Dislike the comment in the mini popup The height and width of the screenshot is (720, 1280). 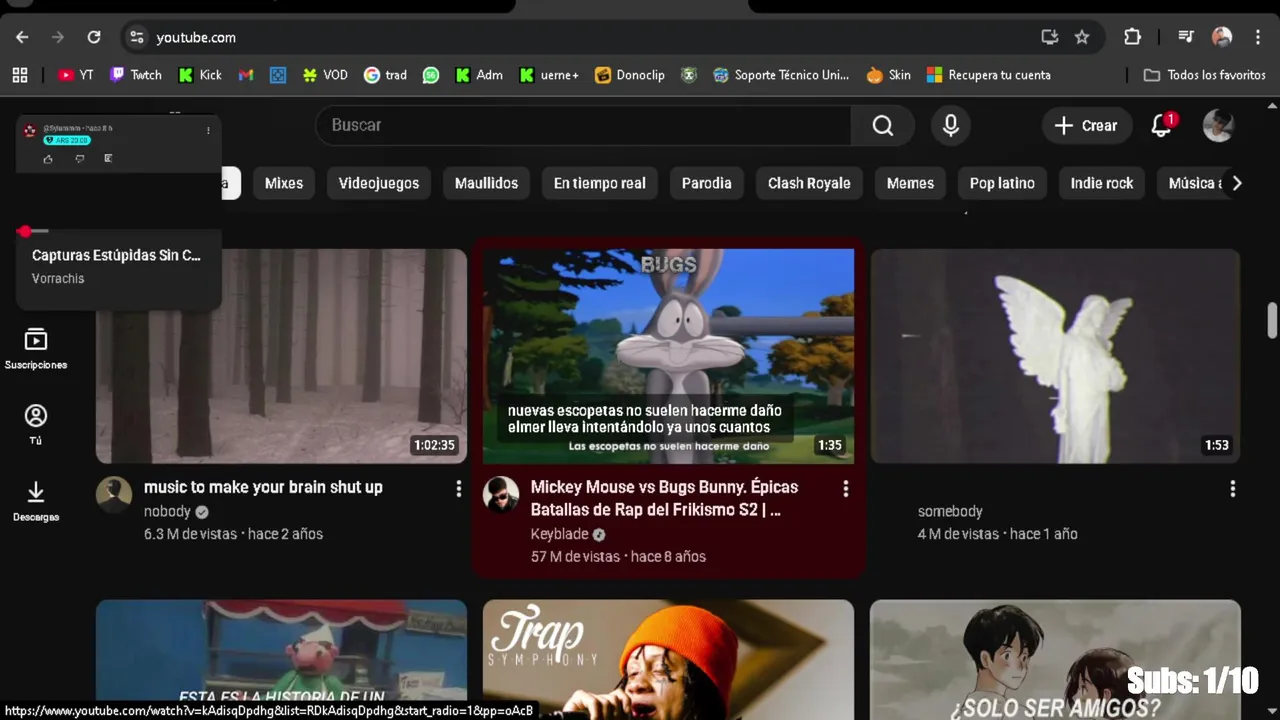click(x=79, y=158)
